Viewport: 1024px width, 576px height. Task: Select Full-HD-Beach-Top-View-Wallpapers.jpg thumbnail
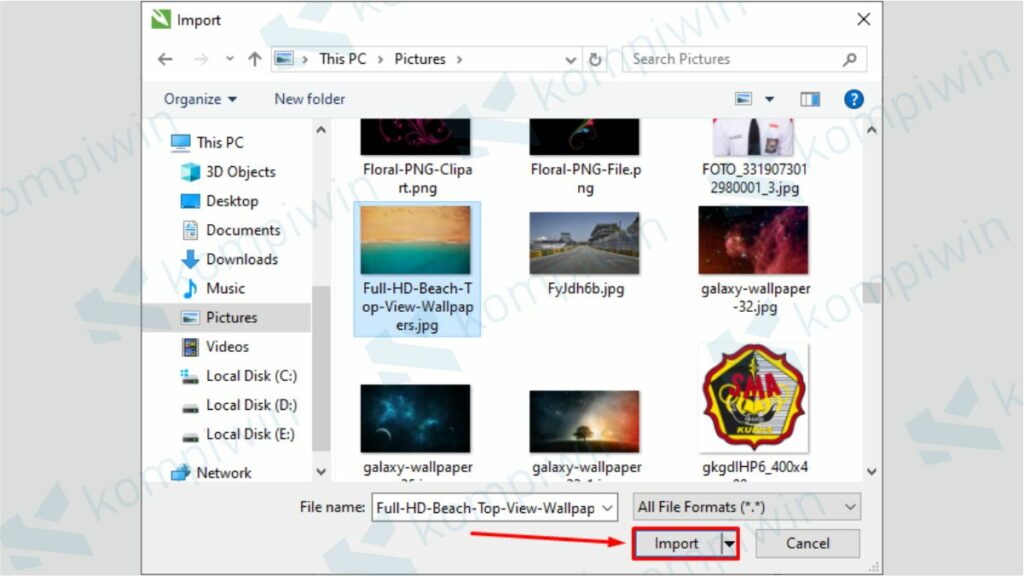415,240
